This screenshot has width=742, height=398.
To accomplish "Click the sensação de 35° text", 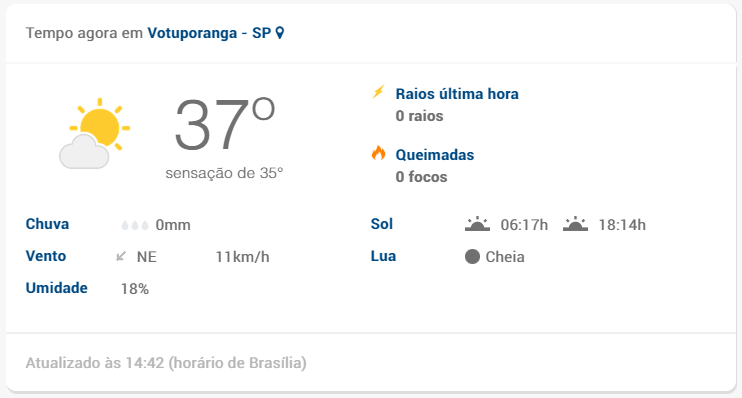I will (224, 173).
